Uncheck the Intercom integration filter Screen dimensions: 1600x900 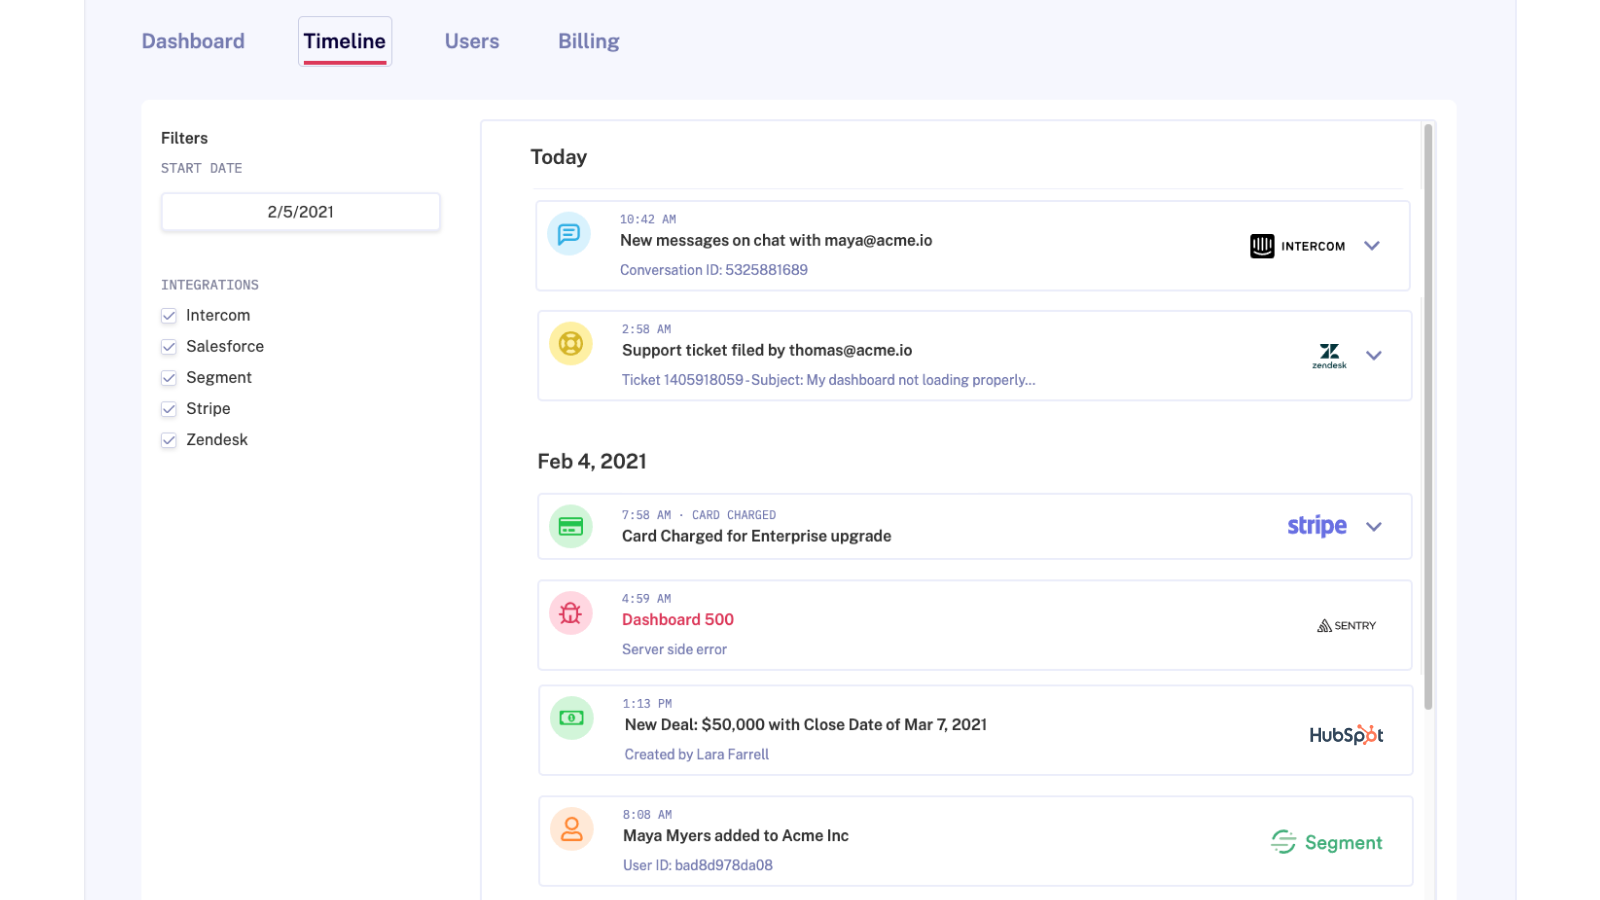click(169, 316)
